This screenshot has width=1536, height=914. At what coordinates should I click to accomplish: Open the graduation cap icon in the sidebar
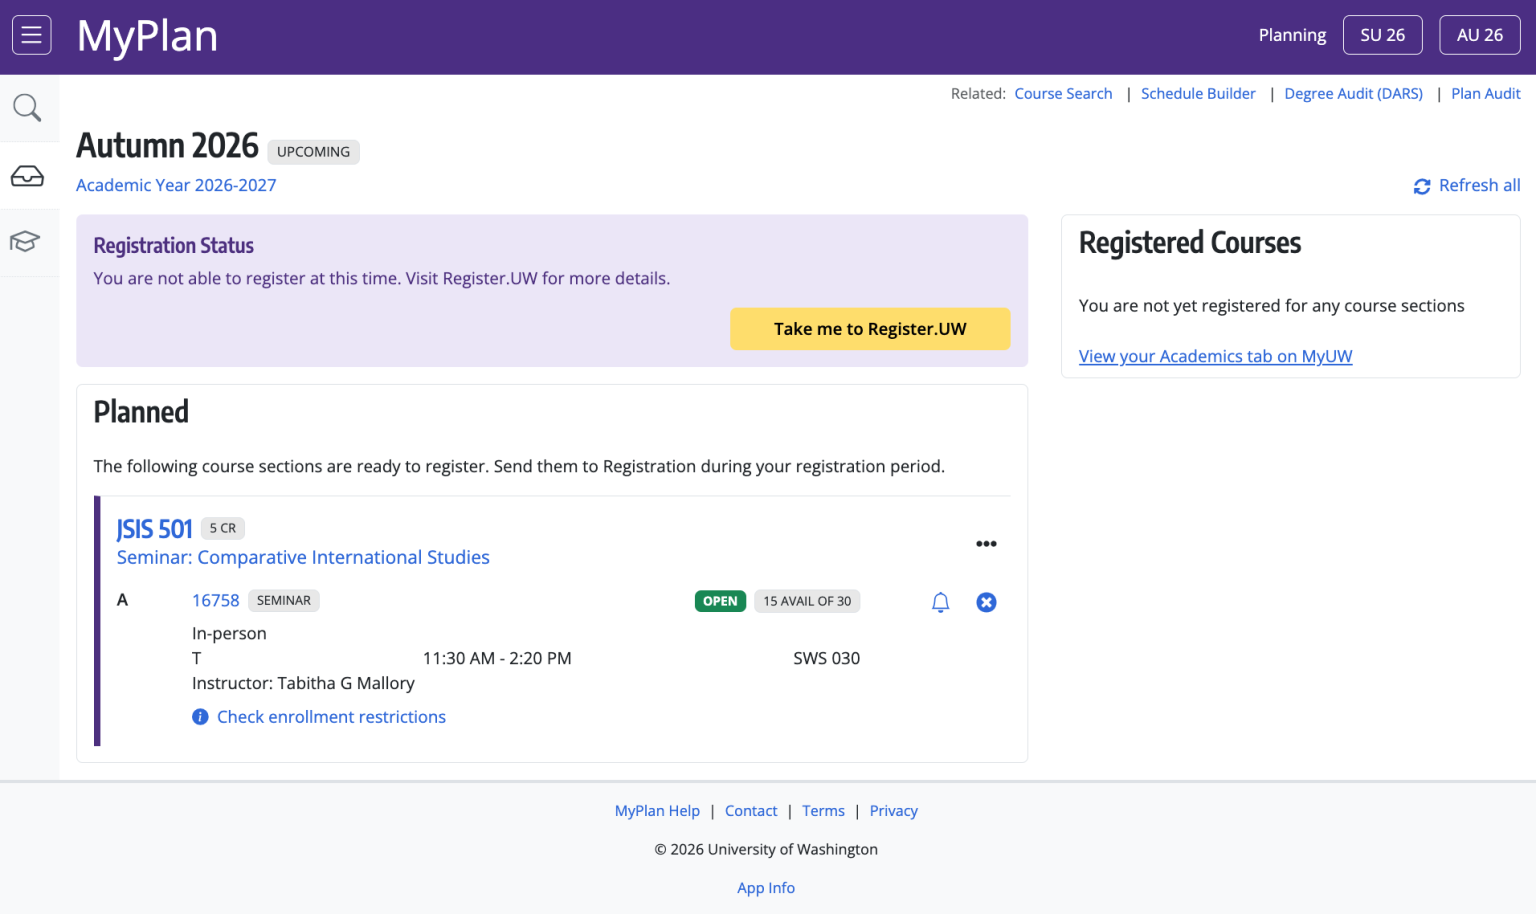[x=25, y=241]
